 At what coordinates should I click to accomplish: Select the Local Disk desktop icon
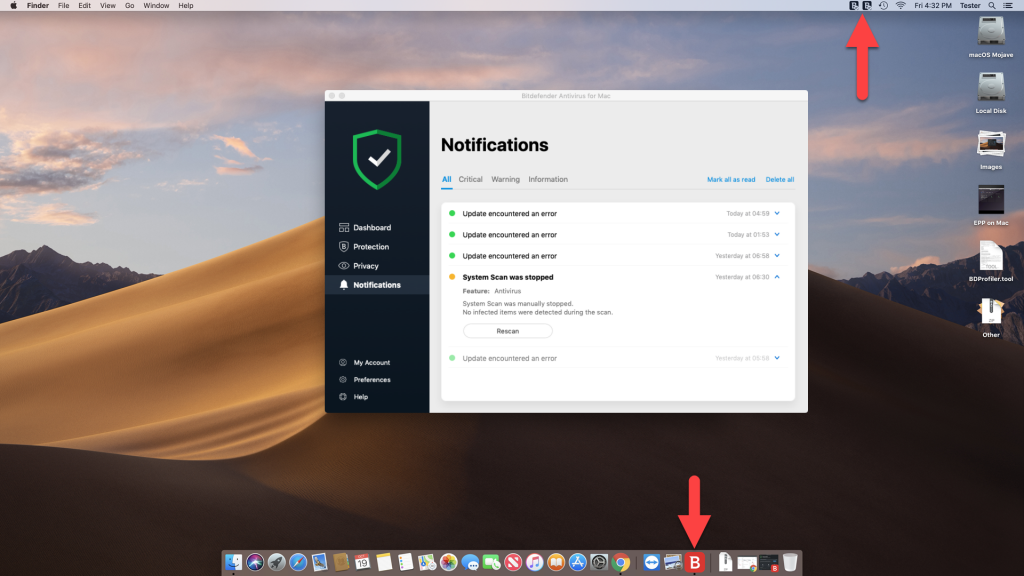click(991, 93)
